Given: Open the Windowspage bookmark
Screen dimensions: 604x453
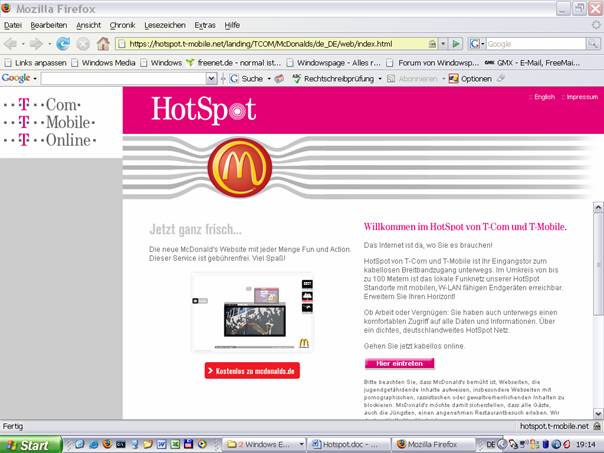Looking at the screenshot, I should pyautogui.click(x=334, y=62).
